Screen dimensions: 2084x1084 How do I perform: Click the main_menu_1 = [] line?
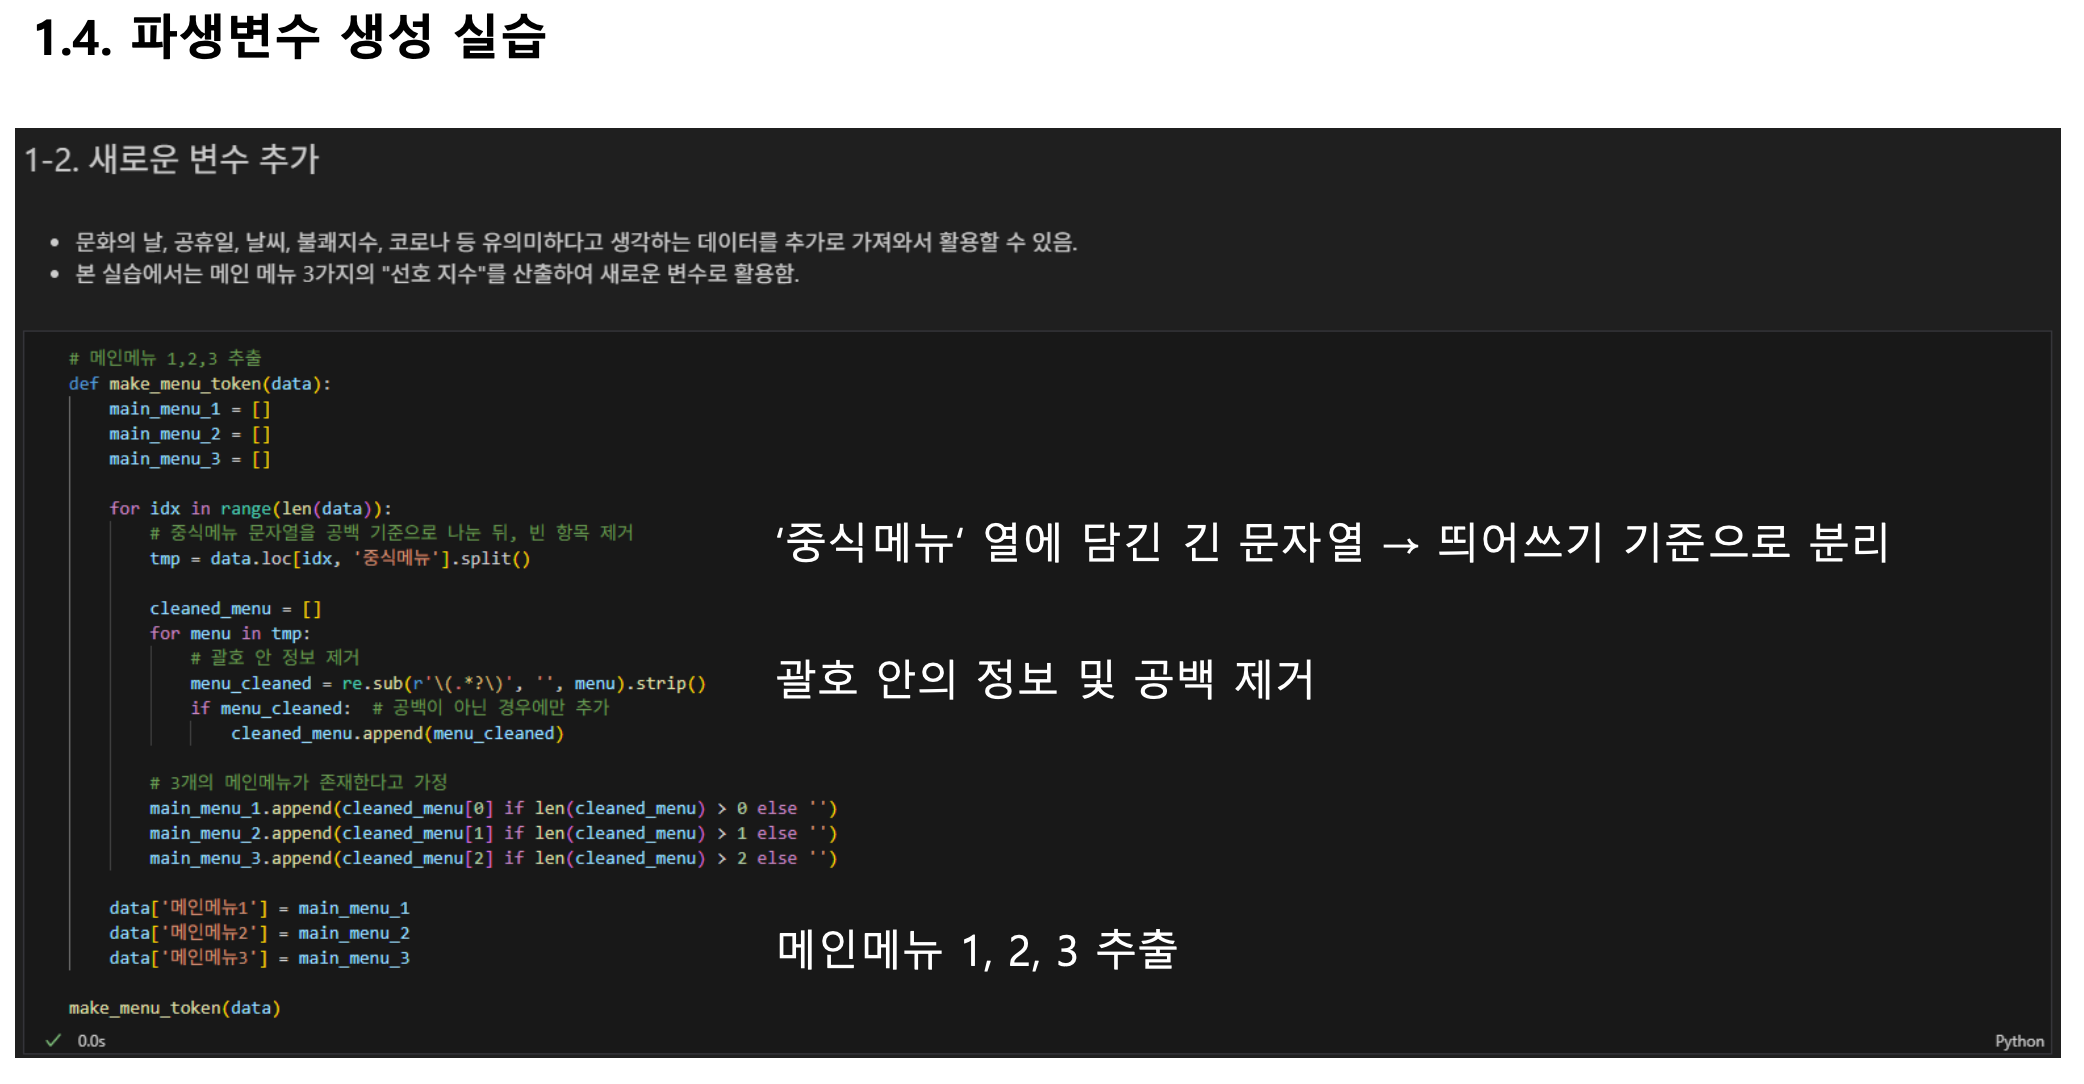tap(189, 409)
